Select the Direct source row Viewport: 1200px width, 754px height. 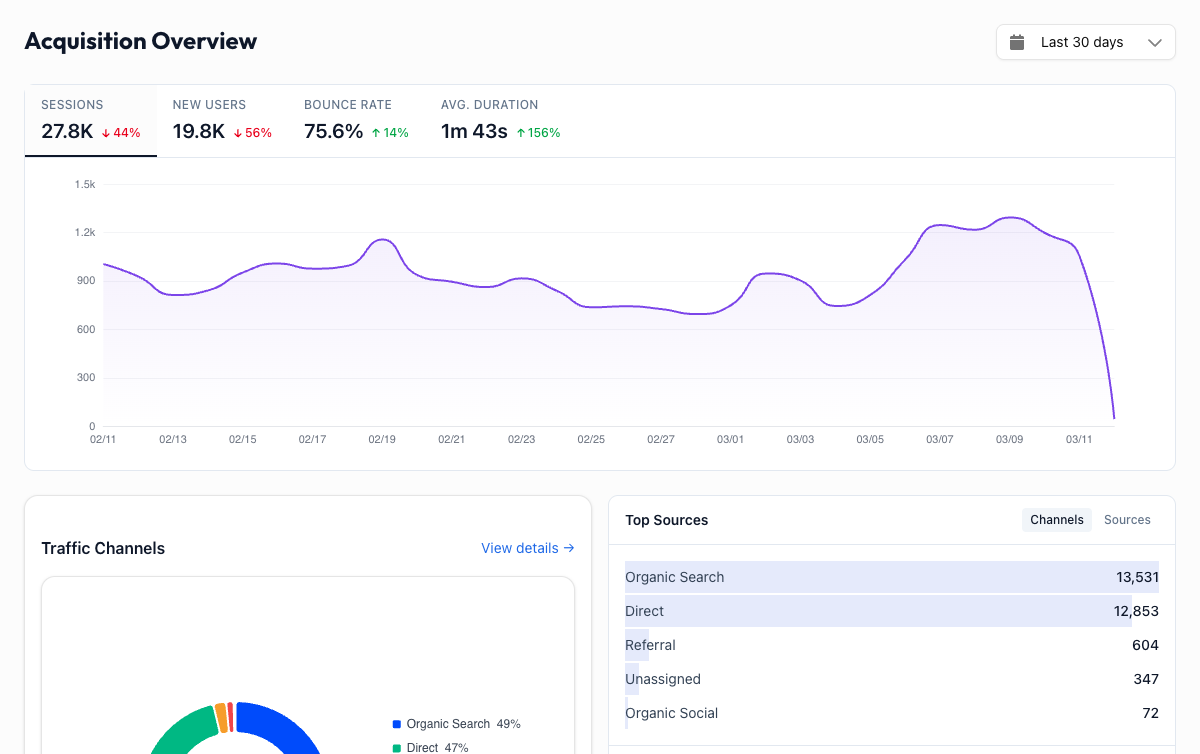click(x=891, y=611)
